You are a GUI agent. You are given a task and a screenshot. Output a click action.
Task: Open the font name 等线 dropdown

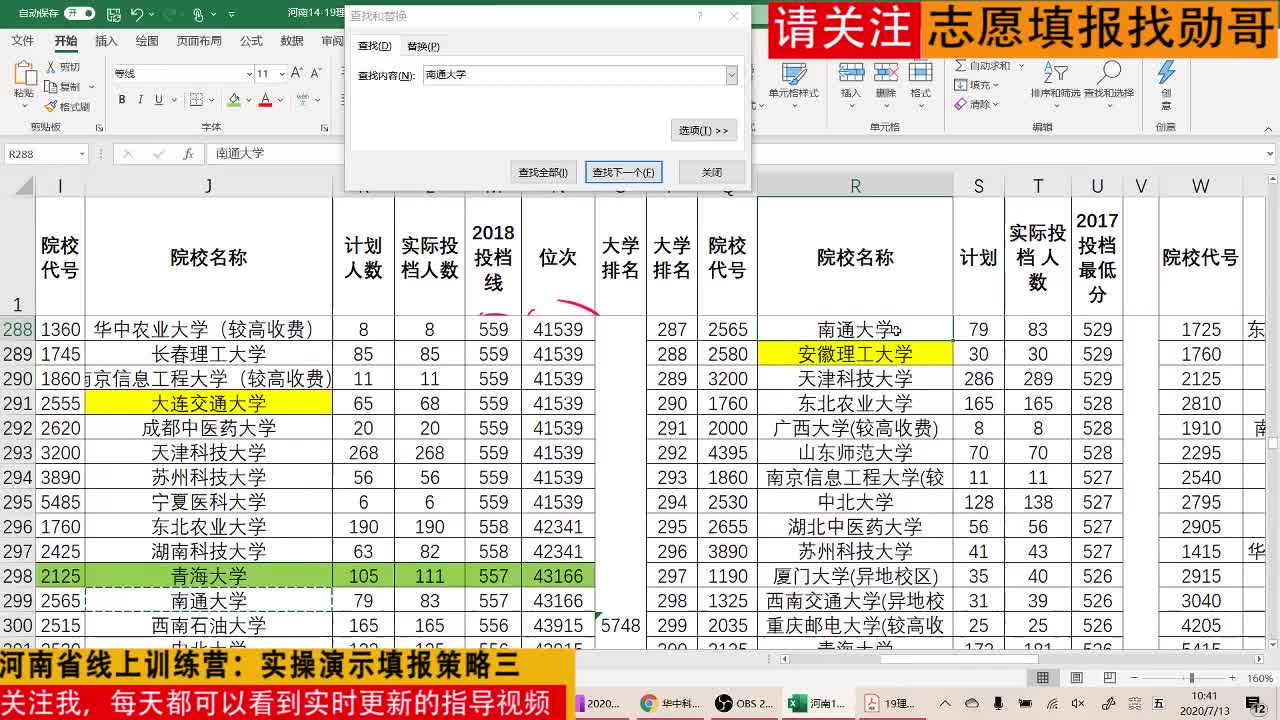tap(249, 74)
